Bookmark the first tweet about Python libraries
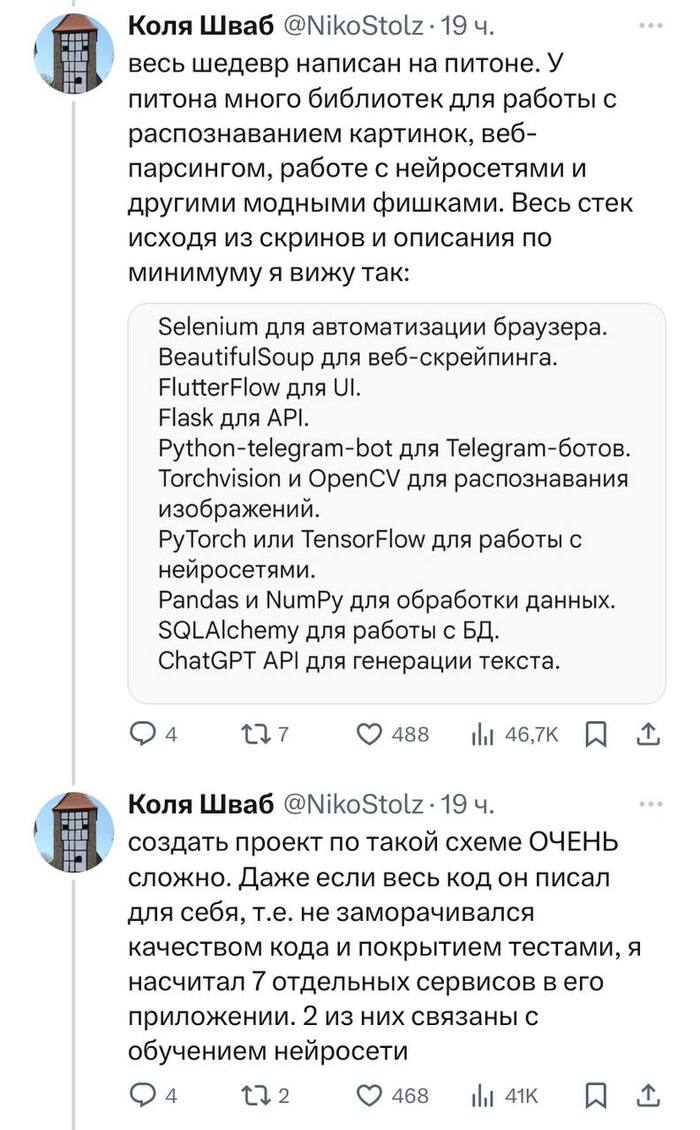 [x=595, y=735]
